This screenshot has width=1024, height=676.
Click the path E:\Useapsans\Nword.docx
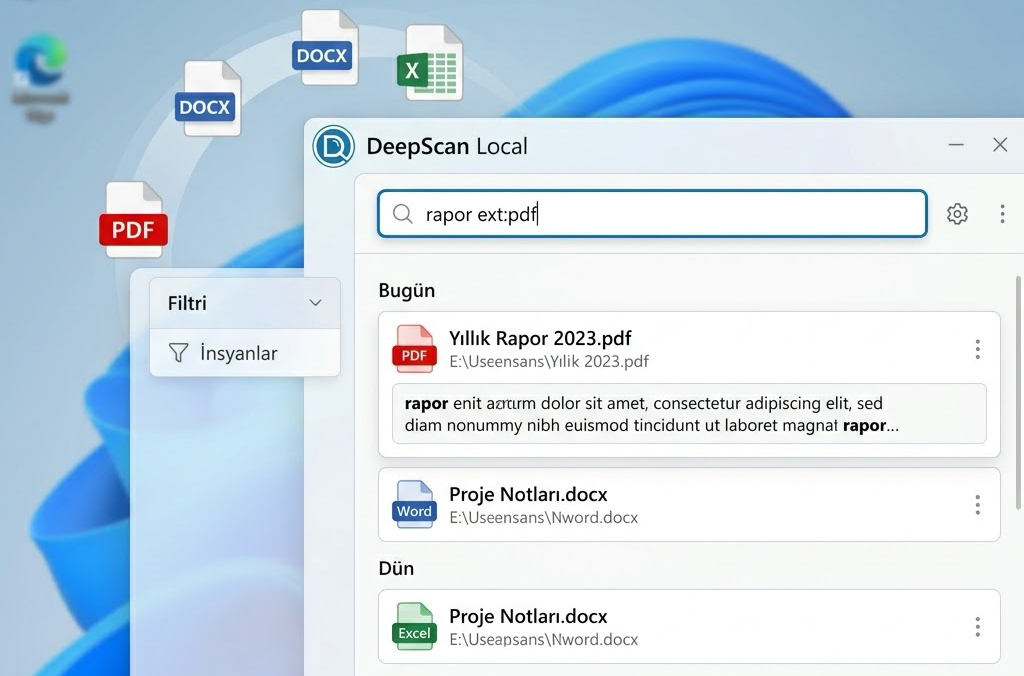pyautogui.click(x=543, y=639)
